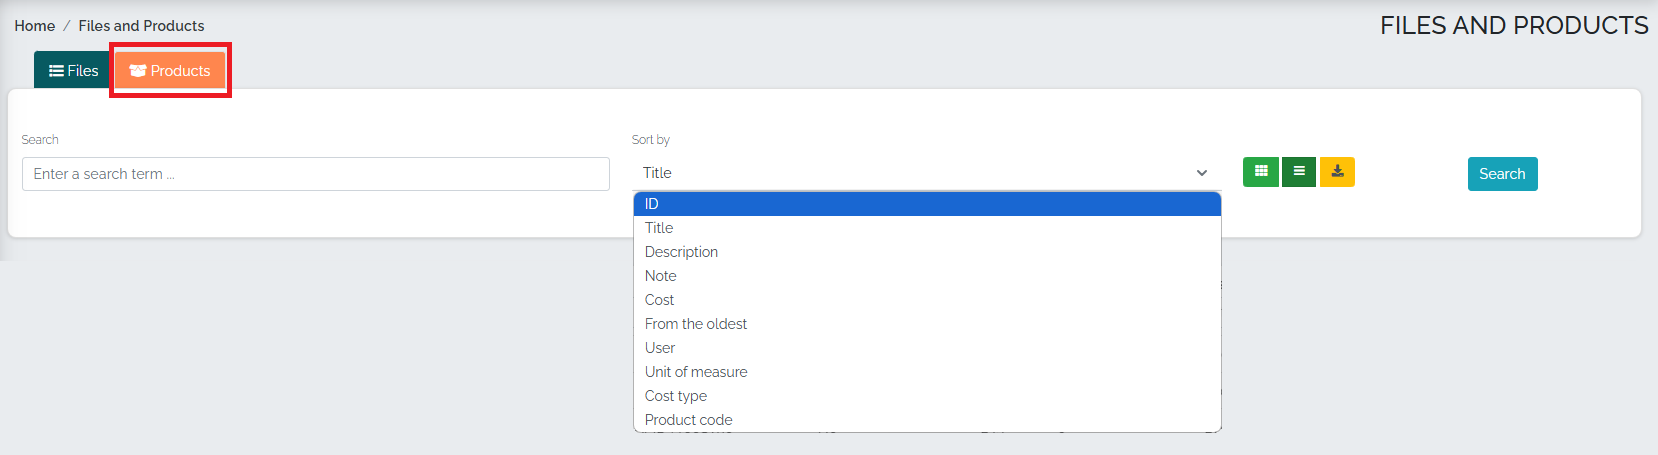Select Product code option
This screenshot has height=455, width=1658.
927,420
